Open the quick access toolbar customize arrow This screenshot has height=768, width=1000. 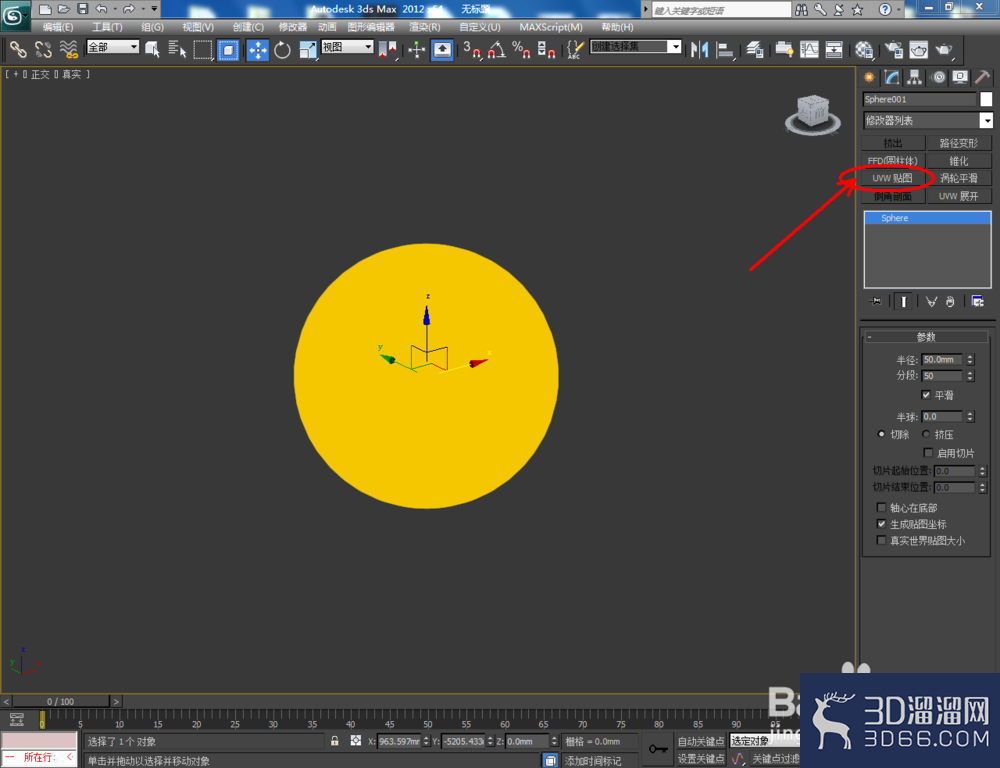(154, 9)
